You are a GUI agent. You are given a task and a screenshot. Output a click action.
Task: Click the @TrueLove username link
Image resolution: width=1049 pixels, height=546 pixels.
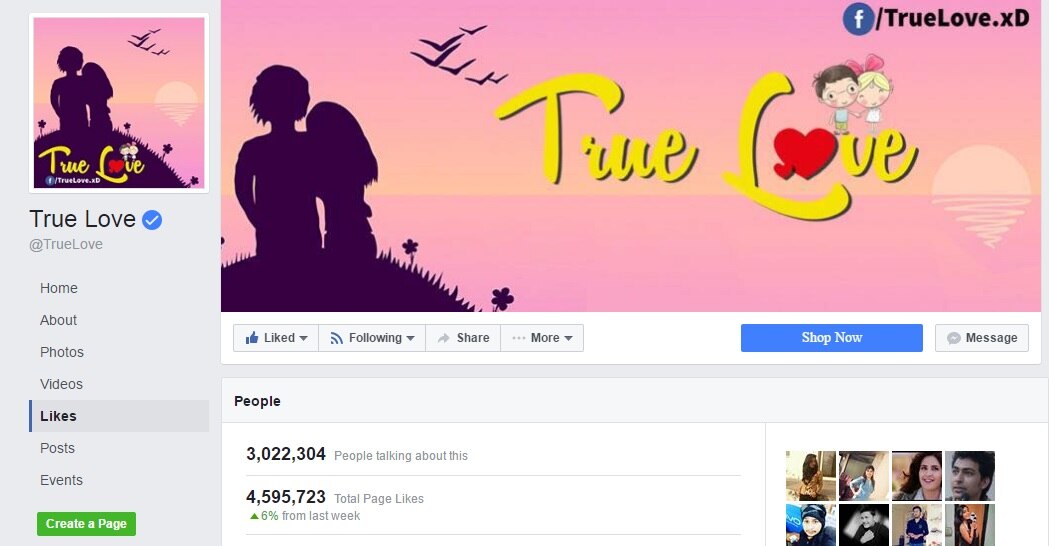[x=66, y=245]
